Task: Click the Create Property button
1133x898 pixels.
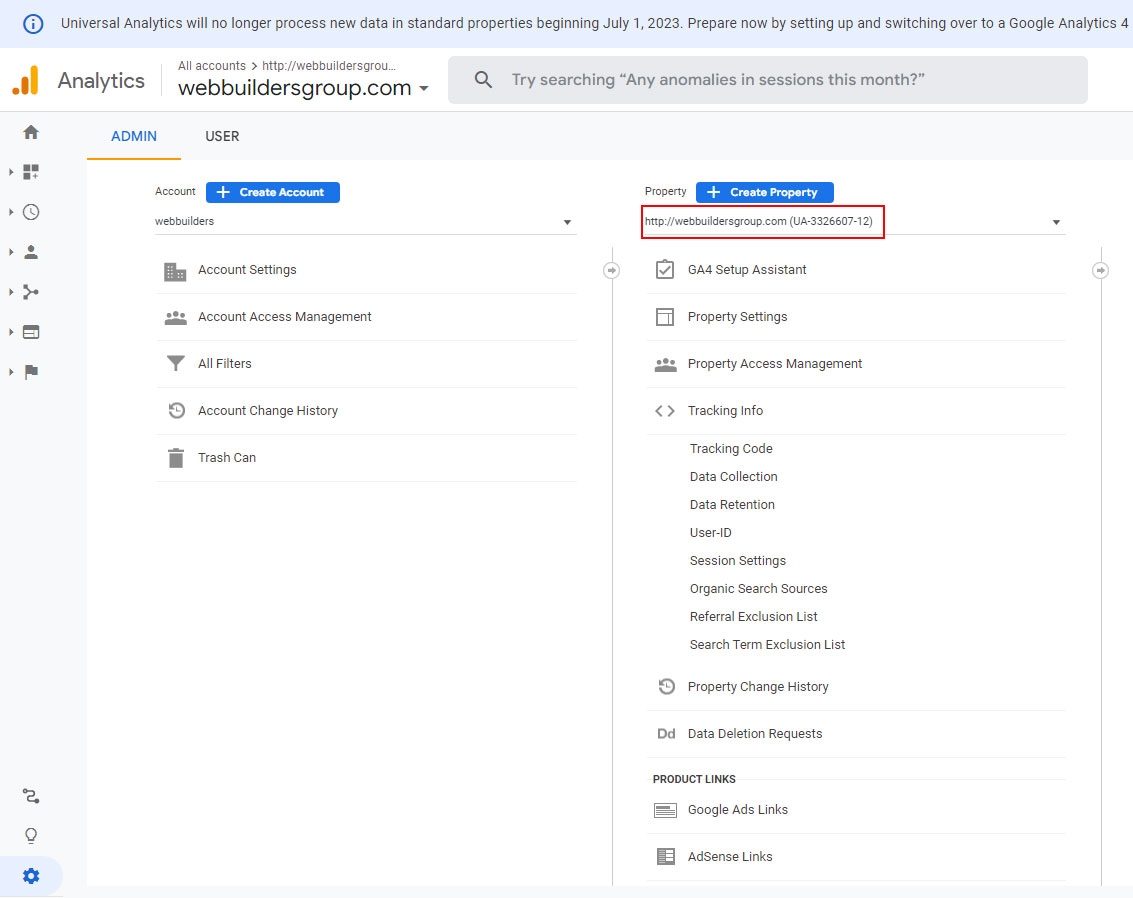Action: (x=764, y=192)
